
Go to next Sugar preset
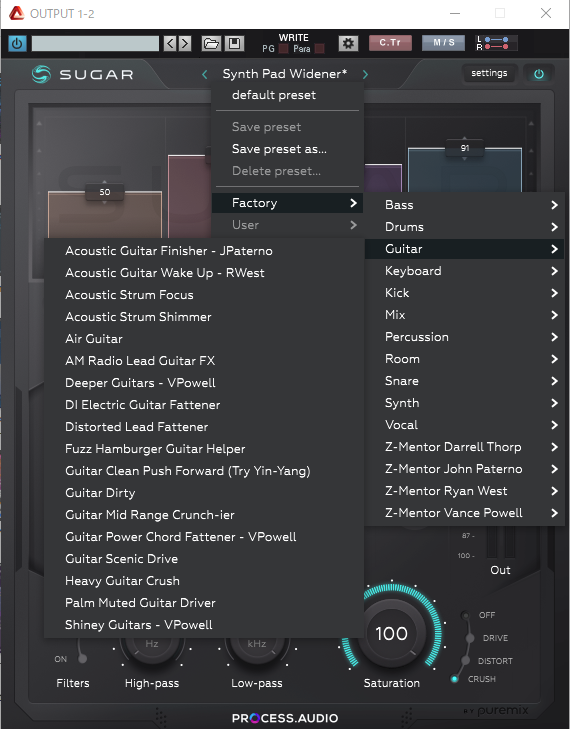pos(365,74)
